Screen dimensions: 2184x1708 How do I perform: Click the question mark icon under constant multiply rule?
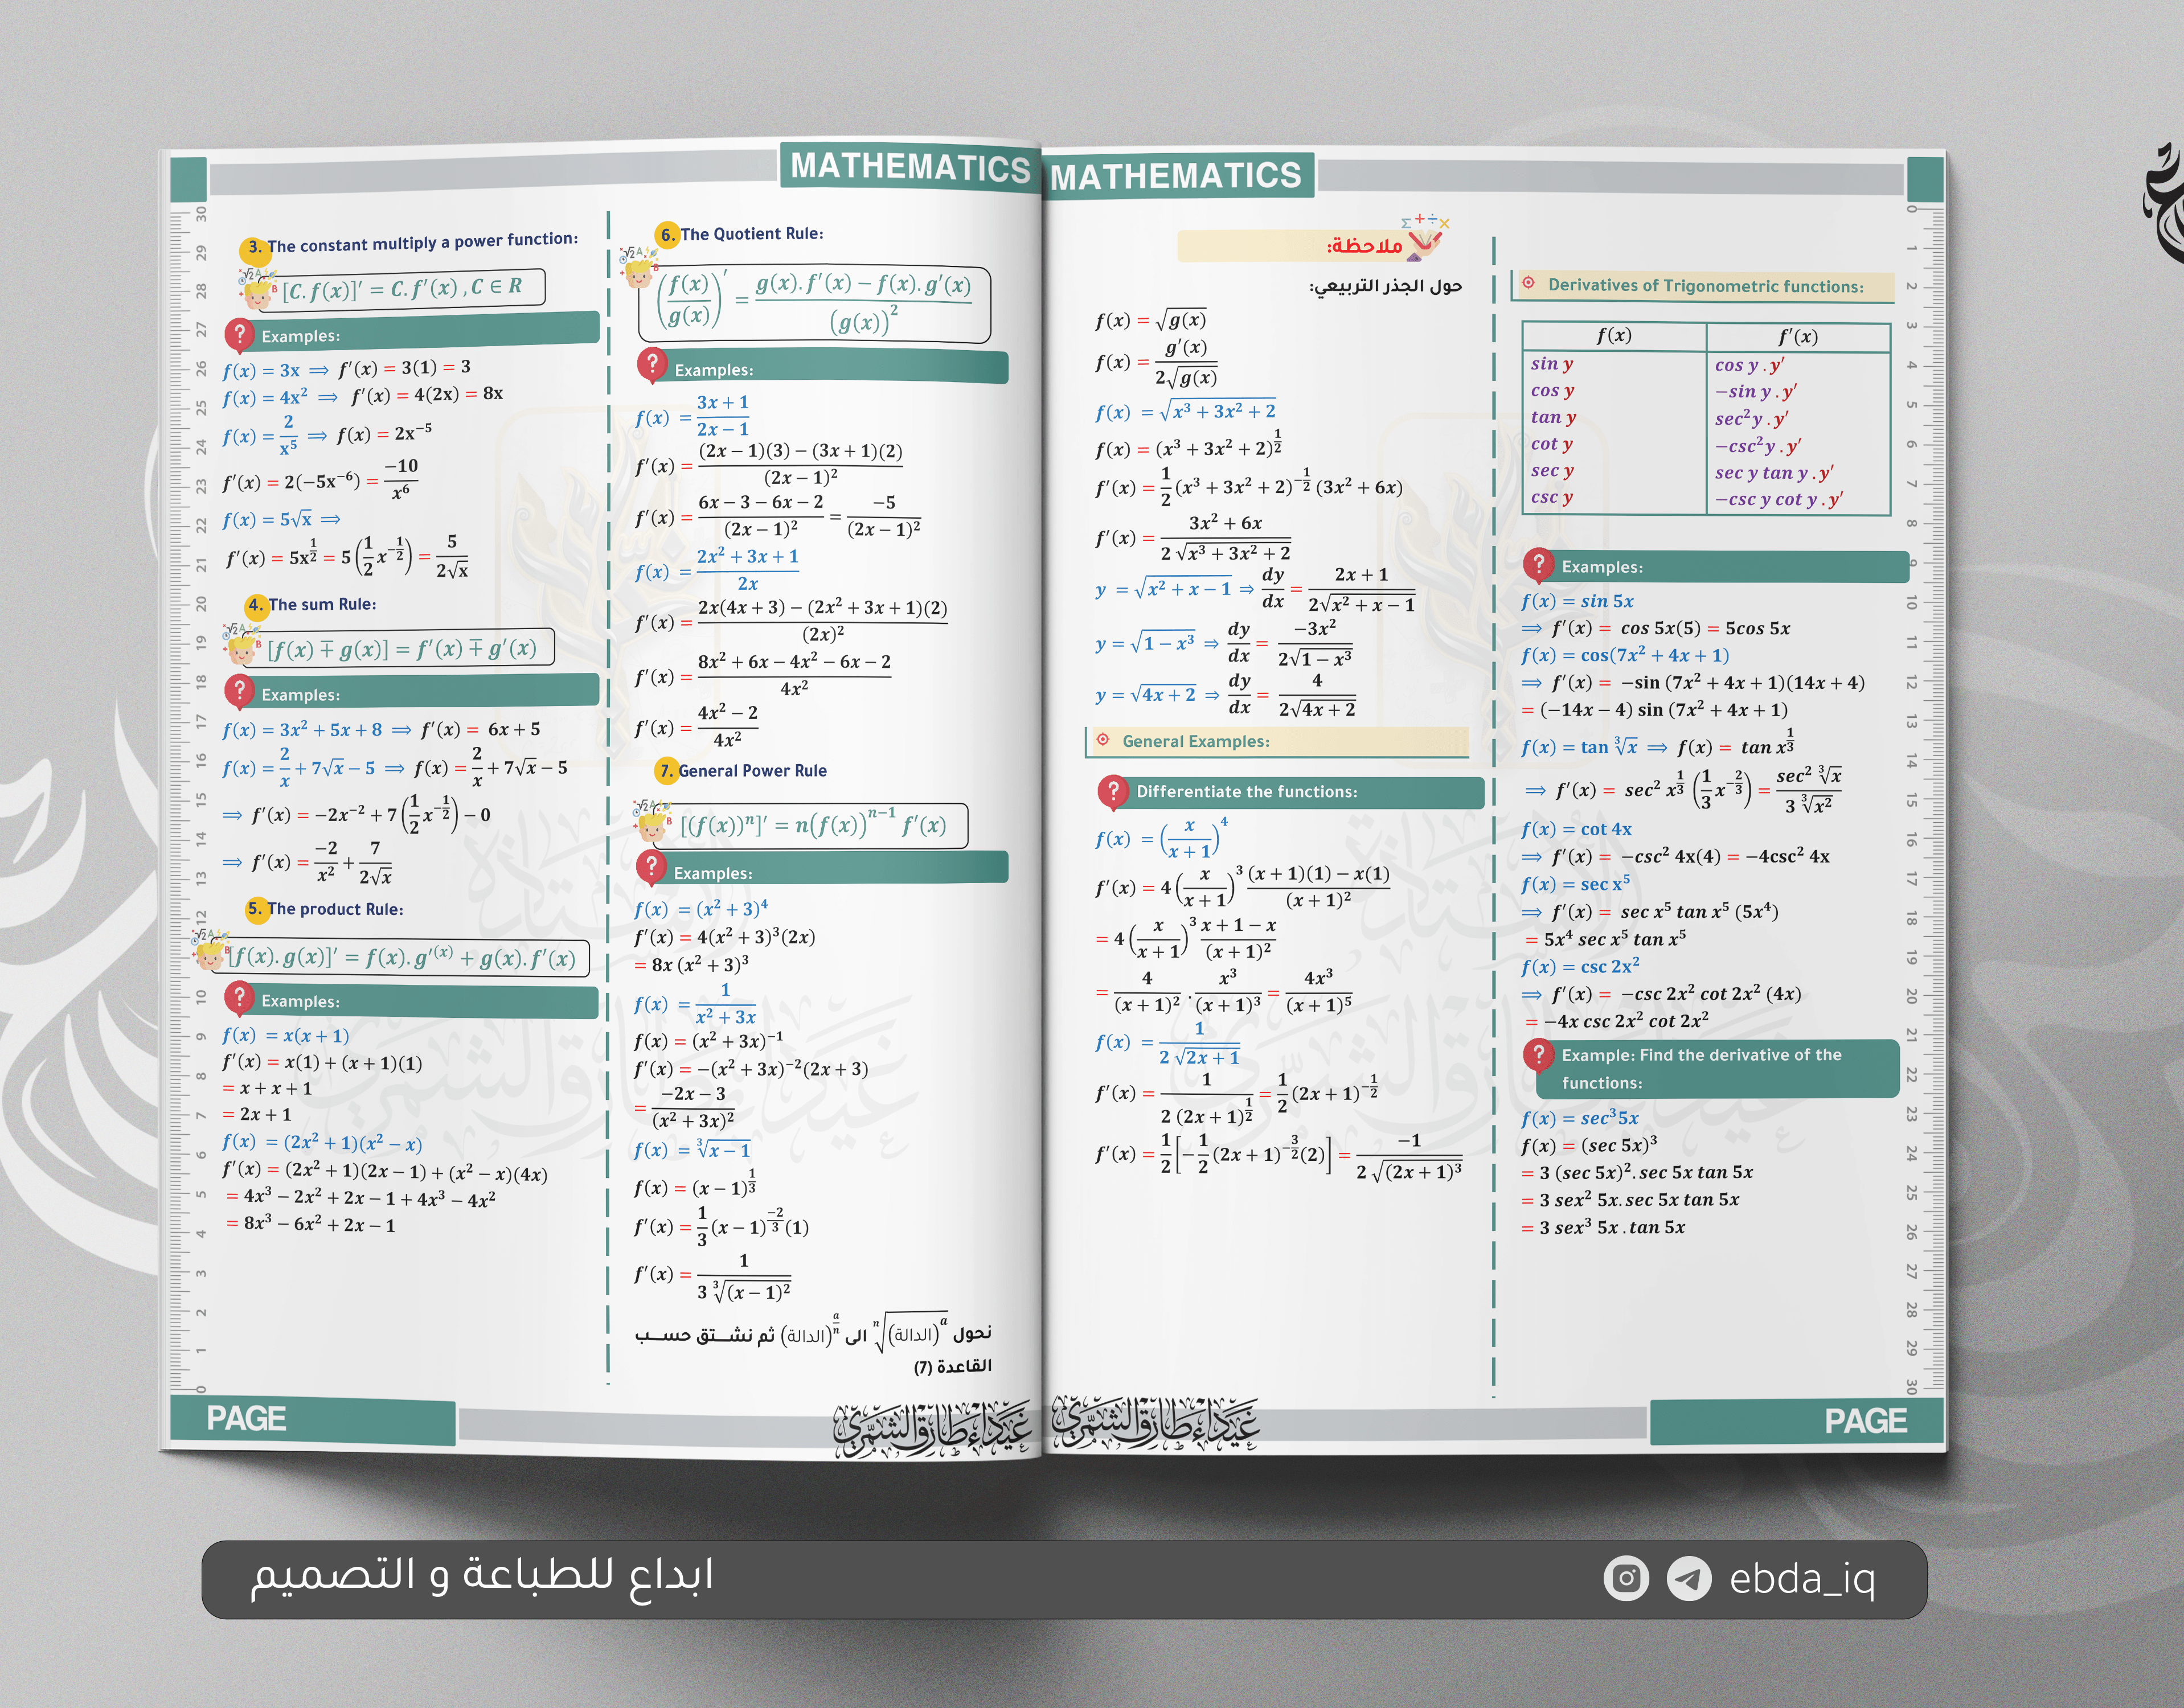[239, 335]
